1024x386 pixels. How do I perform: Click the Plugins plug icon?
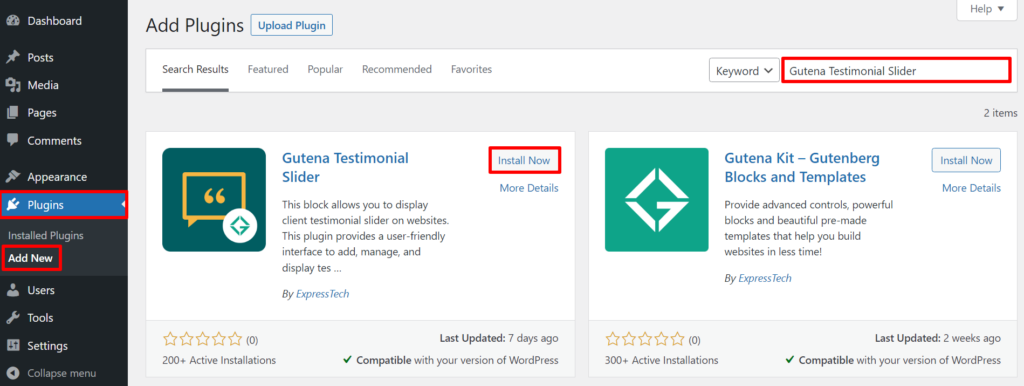(12, 205)
